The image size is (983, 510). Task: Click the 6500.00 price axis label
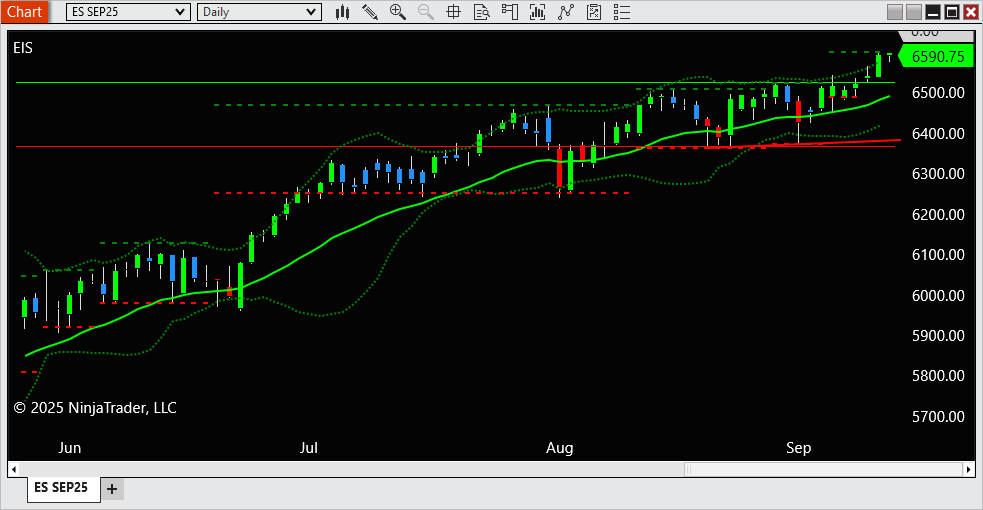938,93
